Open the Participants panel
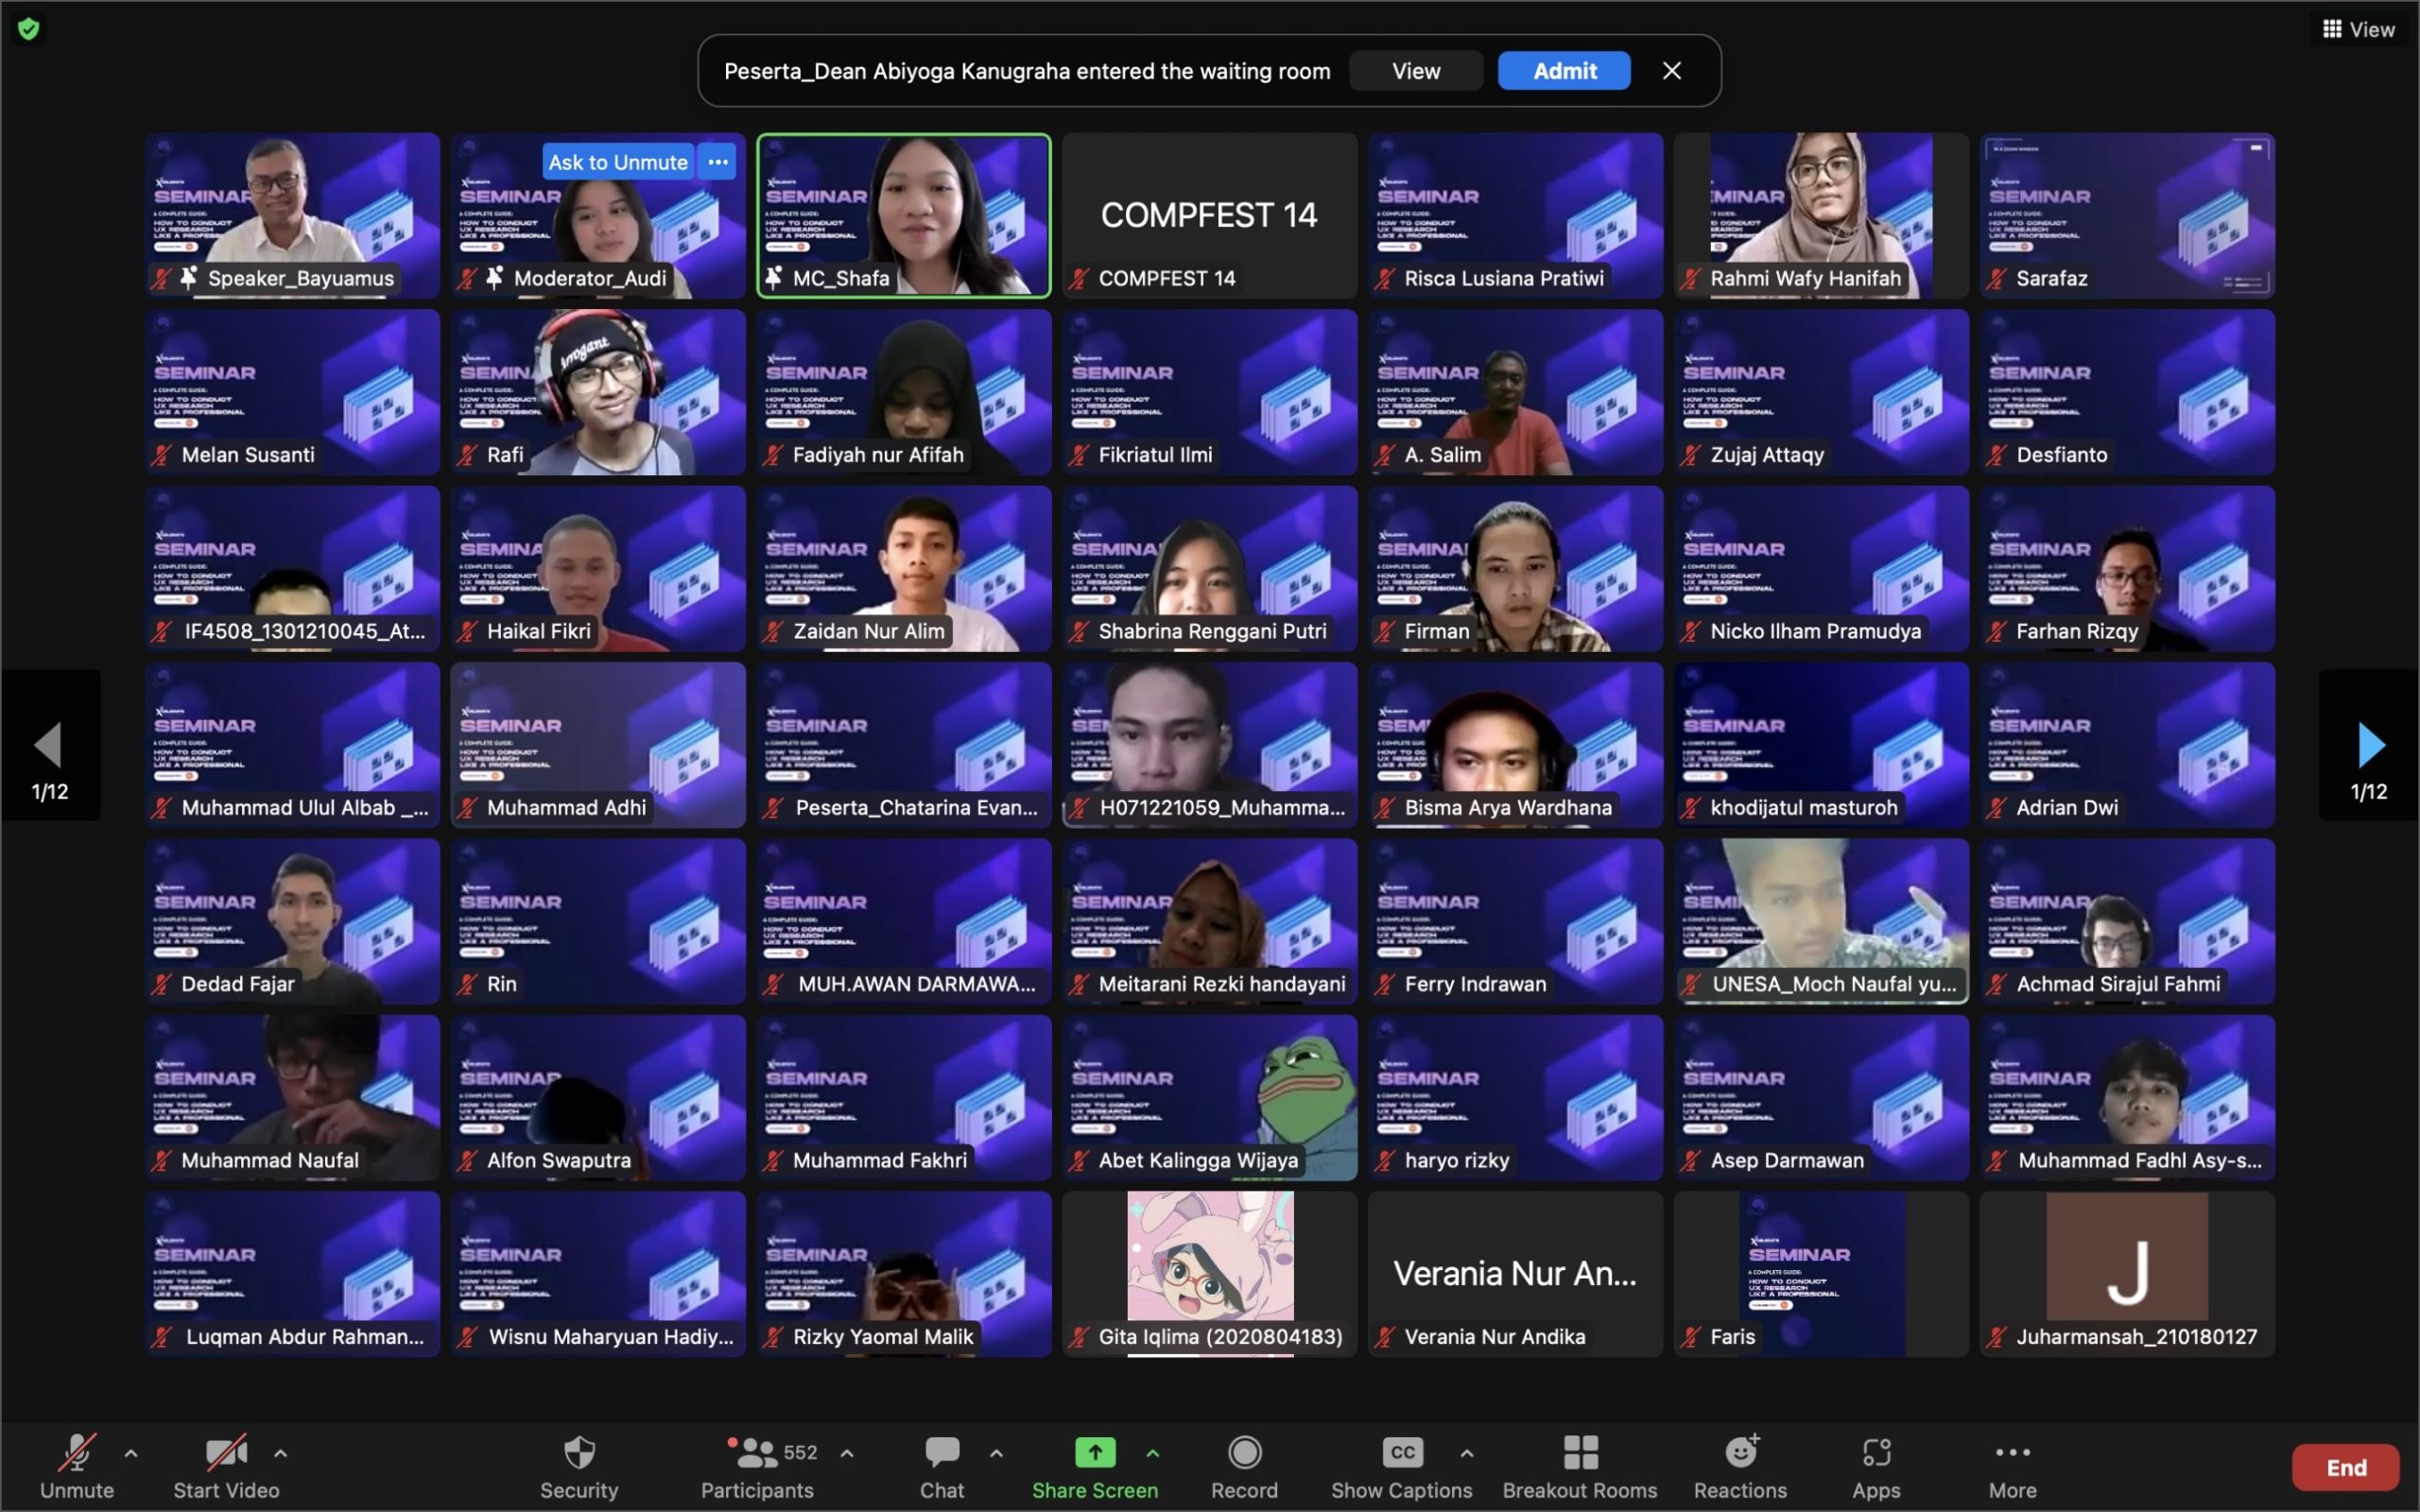The width and height of the screenshot is (2420, 1512). [x=757, y=1466]
